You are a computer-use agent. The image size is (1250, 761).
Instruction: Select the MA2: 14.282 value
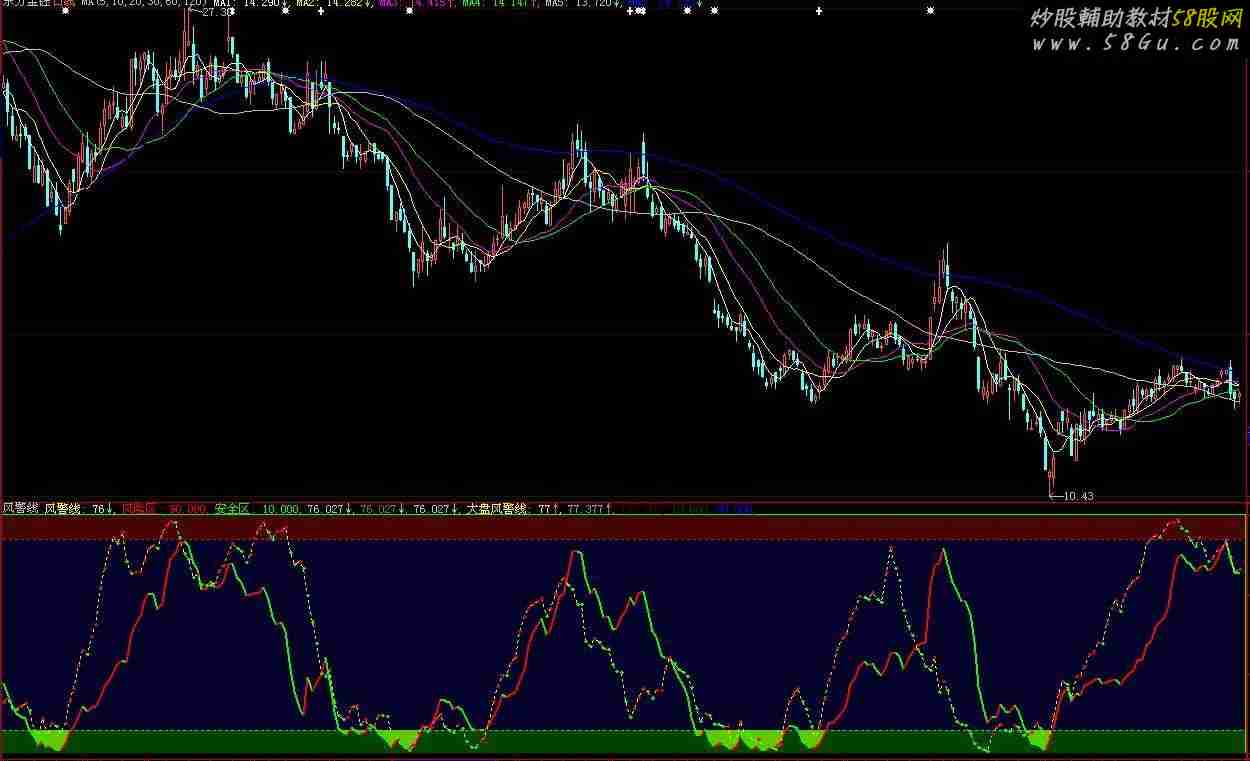(332, 3)
